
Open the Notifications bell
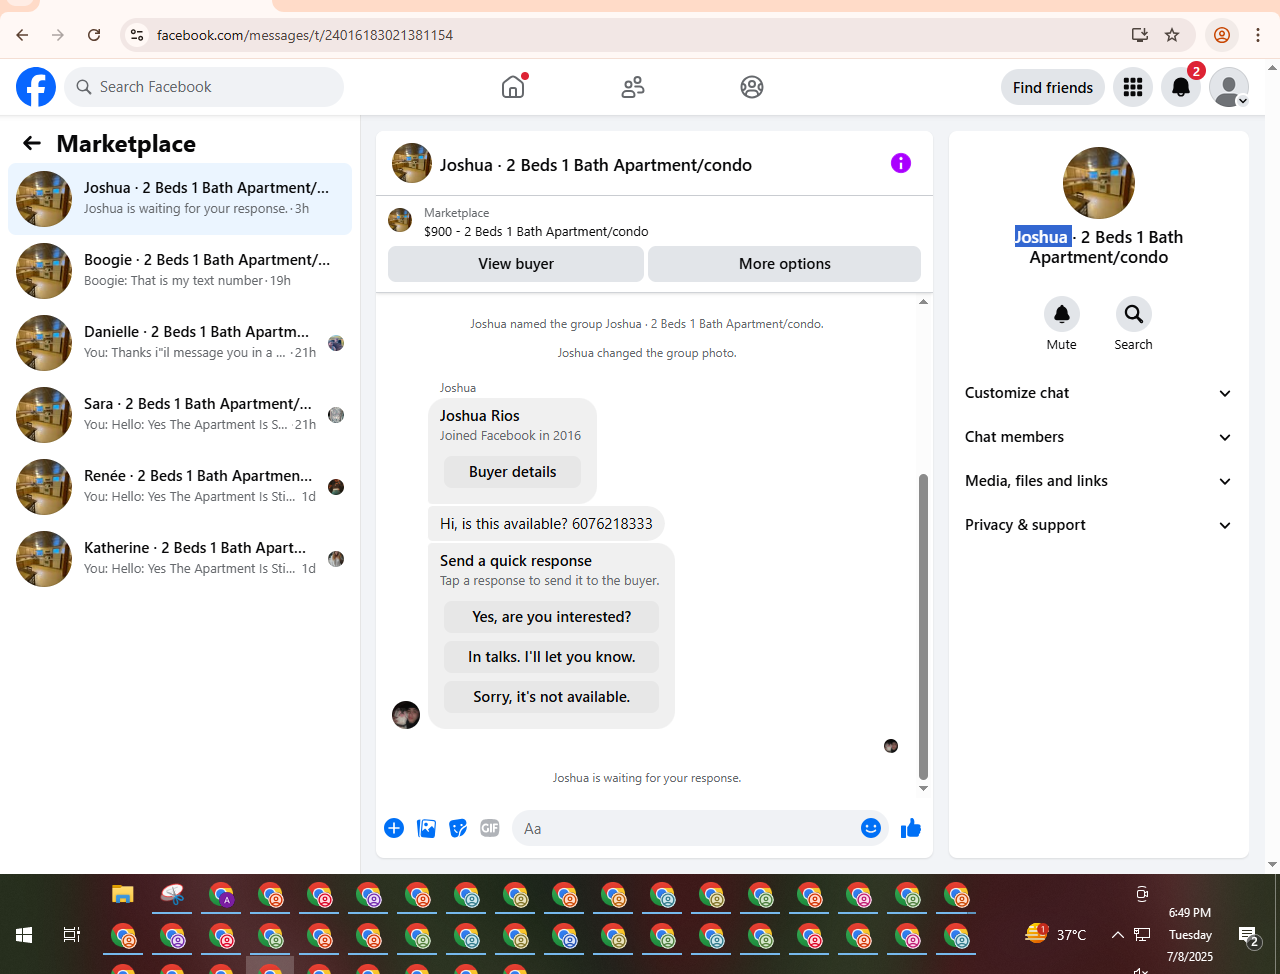tap(1181, 87)
